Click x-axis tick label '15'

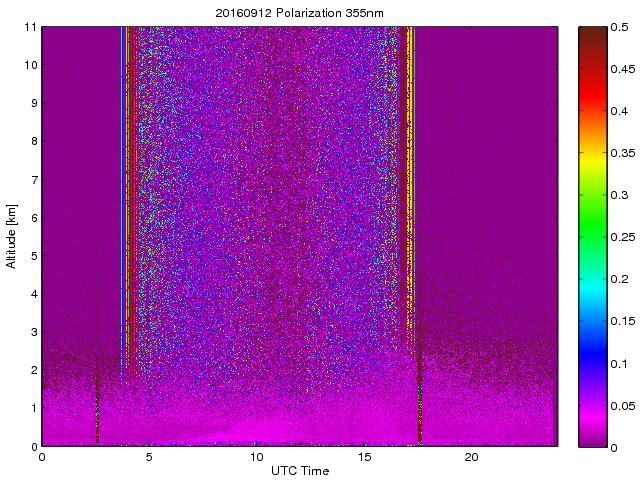coord(364,456)
